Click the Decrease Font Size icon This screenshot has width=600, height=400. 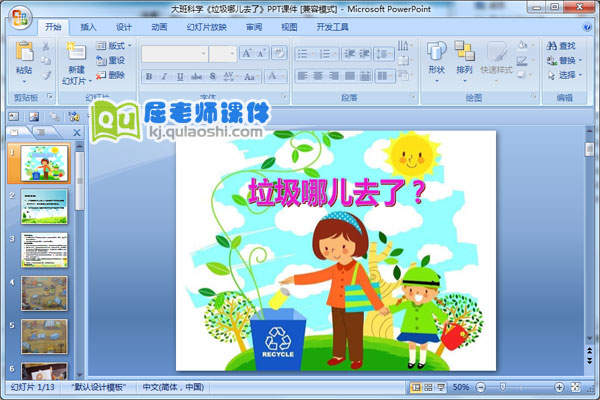(x=262, y=54)
